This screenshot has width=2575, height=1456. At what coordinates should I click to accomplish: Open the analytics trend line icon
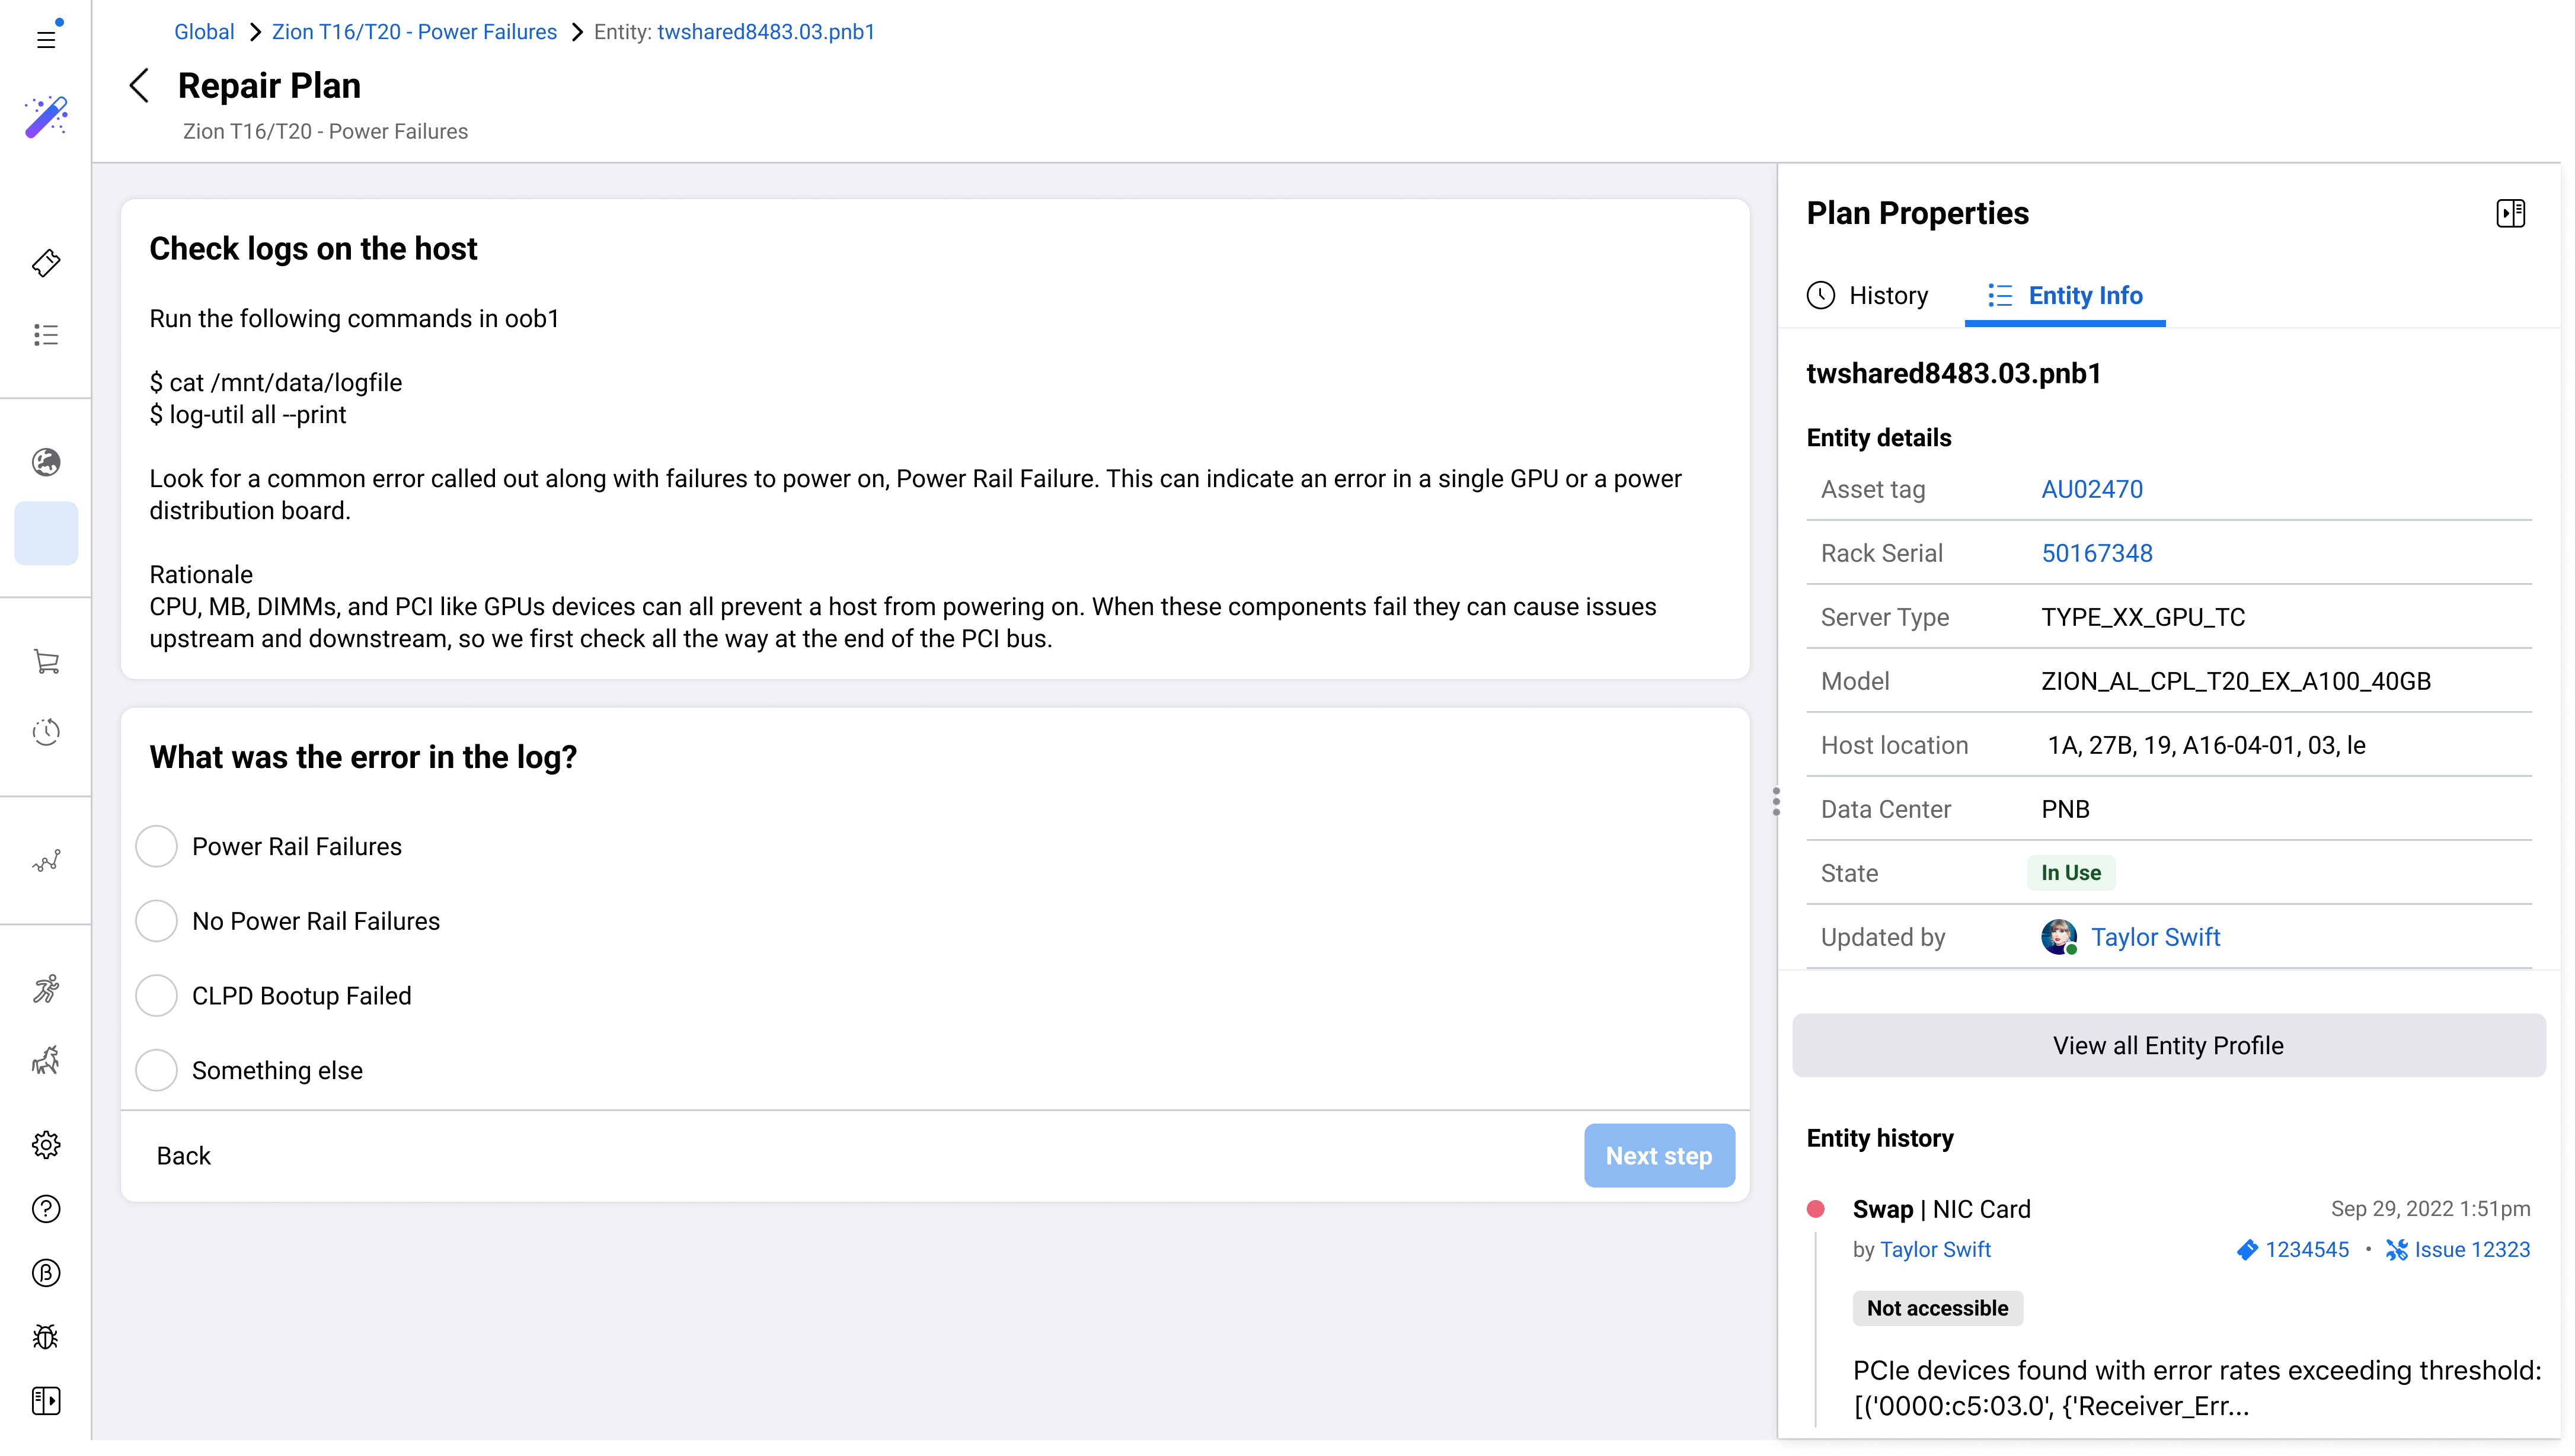46,860
